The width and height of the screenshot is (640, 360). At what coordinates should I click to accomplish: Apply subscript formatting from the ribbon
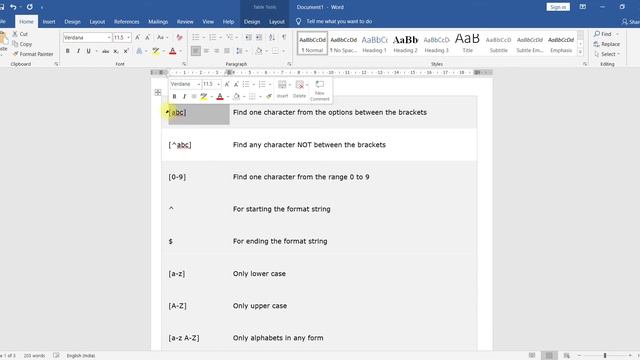click(116, 51)
